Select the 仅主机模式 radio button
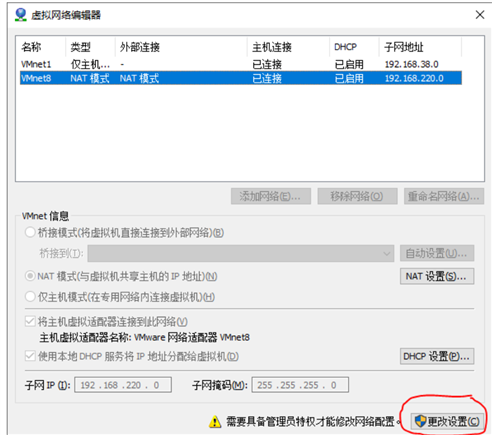Viewport: 492px width, 435px height. [x=30, y=297]
